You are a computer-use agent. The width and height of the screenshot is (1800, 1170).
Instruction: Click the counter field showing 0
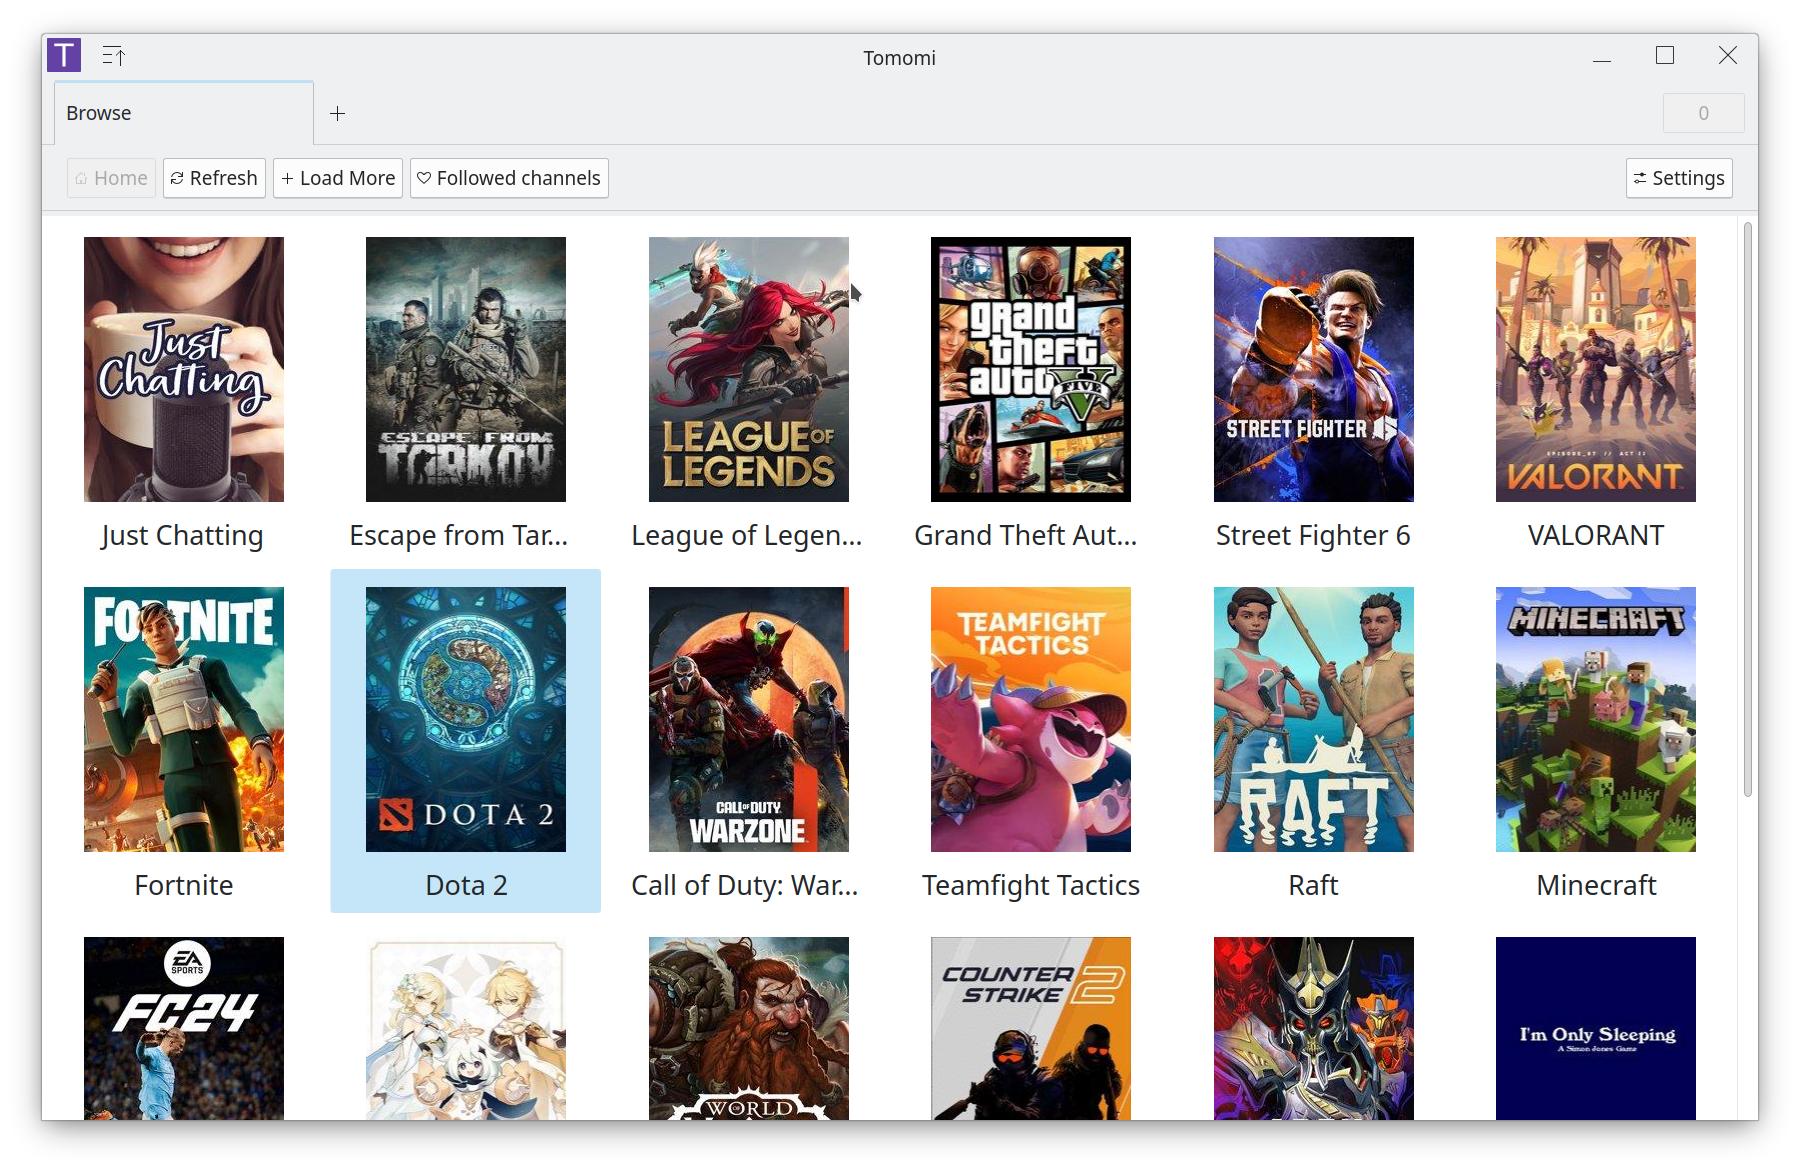click(1704, 113)
